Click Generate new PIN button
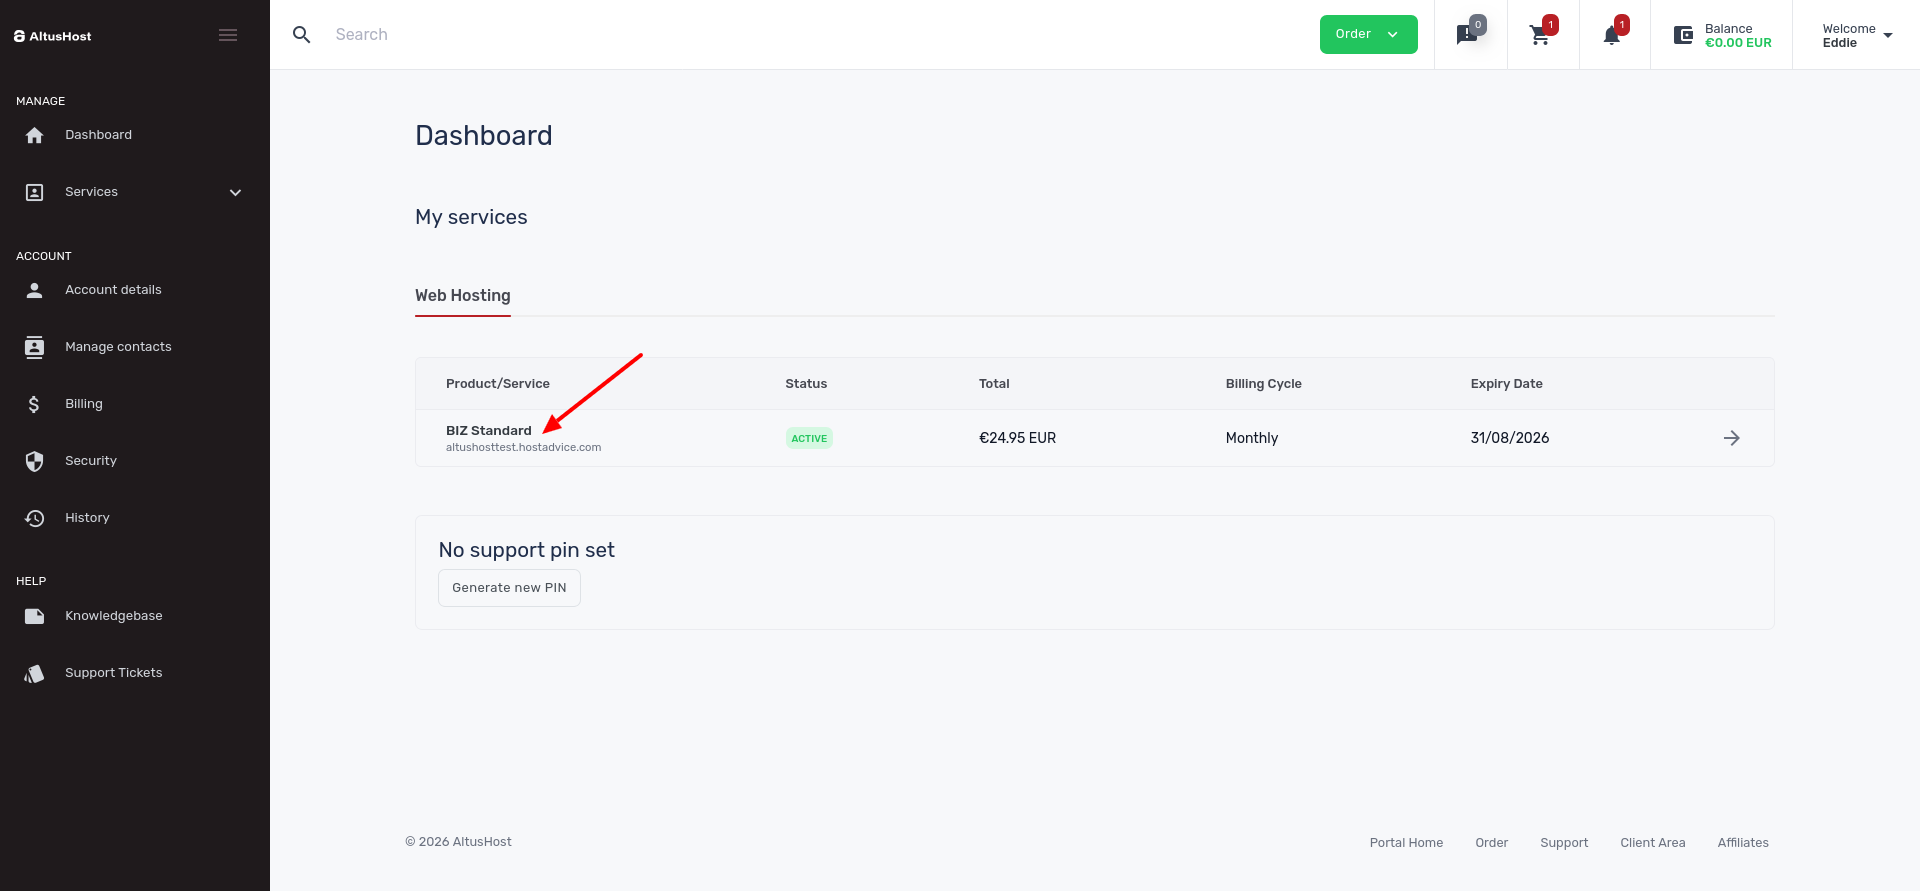Screen dimensions: 1920x891 pyautogui.click(x=509, y=588)
